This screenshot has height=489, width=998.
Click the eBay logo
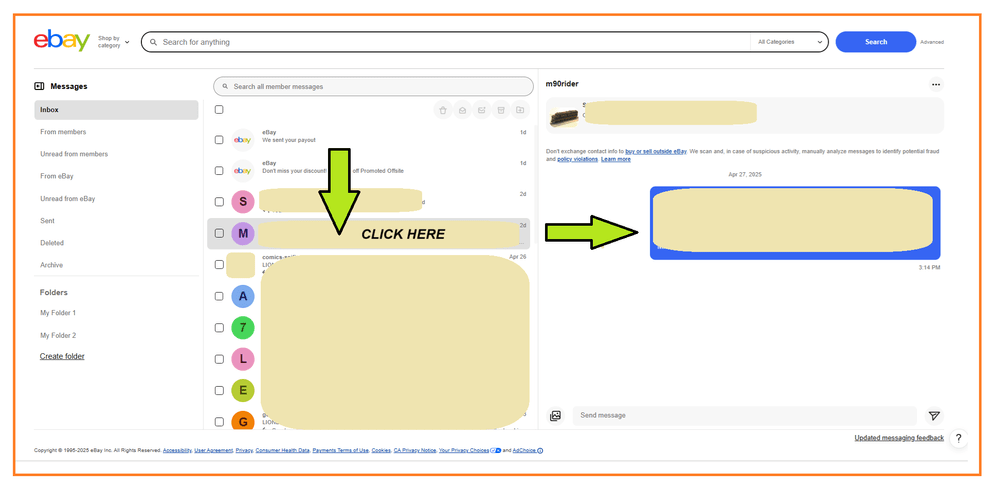click(62, 41)
